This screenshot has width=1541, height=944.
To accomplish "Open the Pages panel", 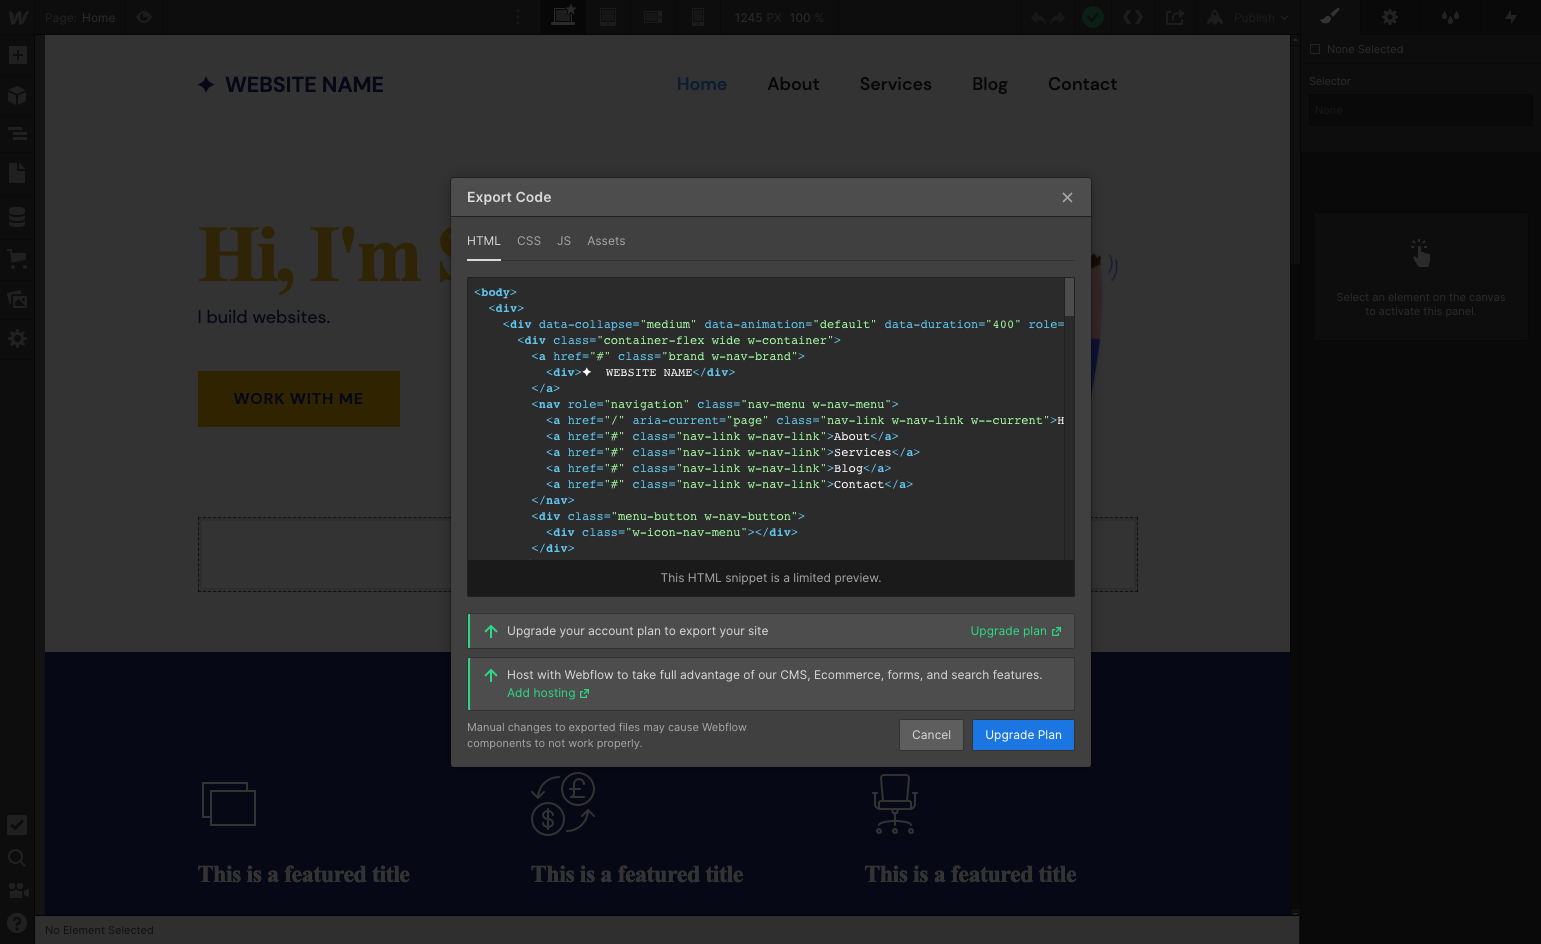I will [x=17, y=173].
